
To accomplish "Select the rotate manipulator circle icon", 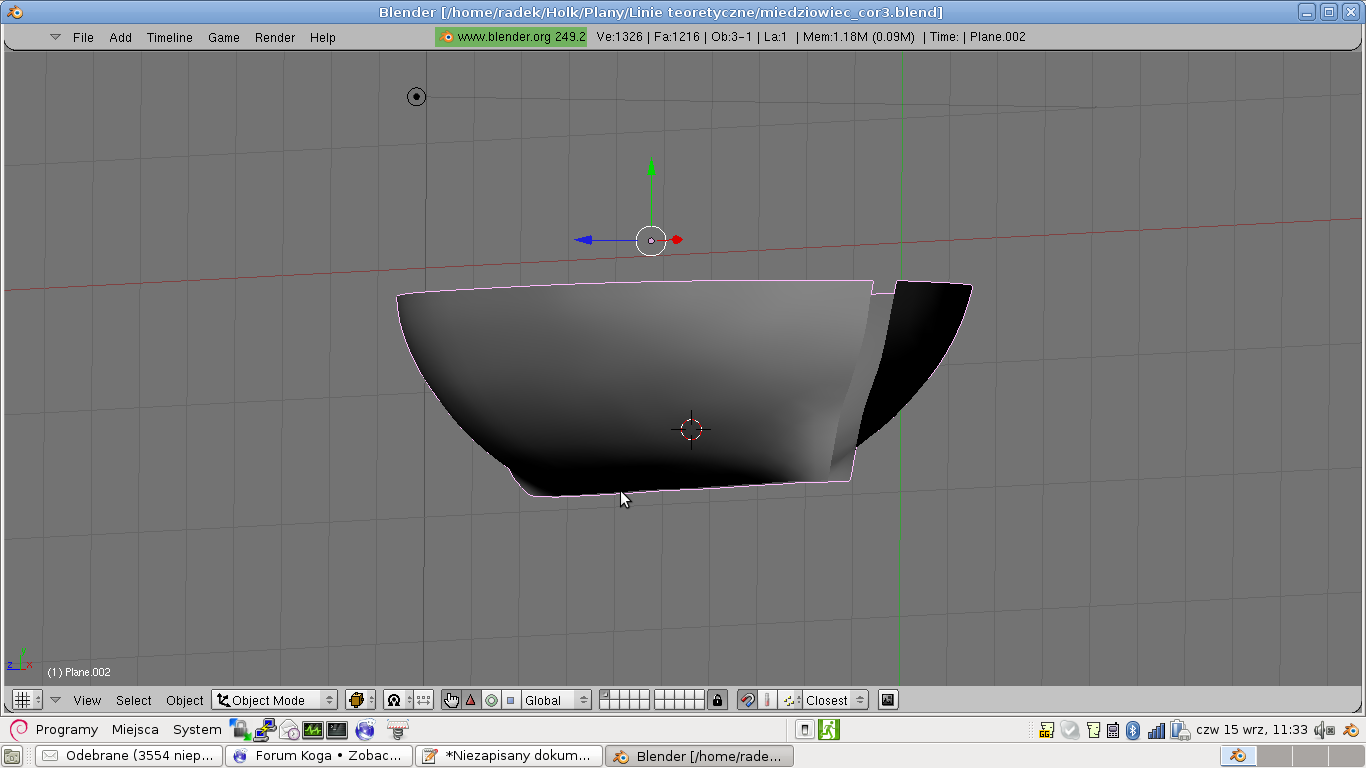I will coord(491,700).
